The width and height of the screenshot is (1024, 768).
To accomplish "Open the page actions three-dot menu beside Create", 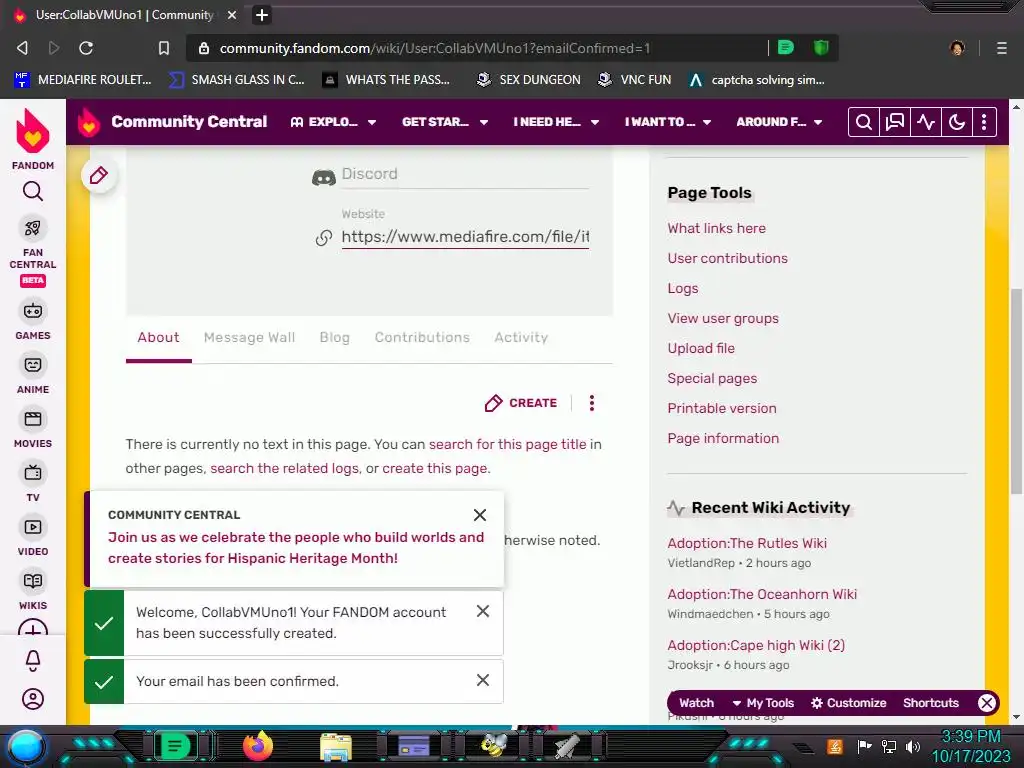I will click(x=592, y=403).
